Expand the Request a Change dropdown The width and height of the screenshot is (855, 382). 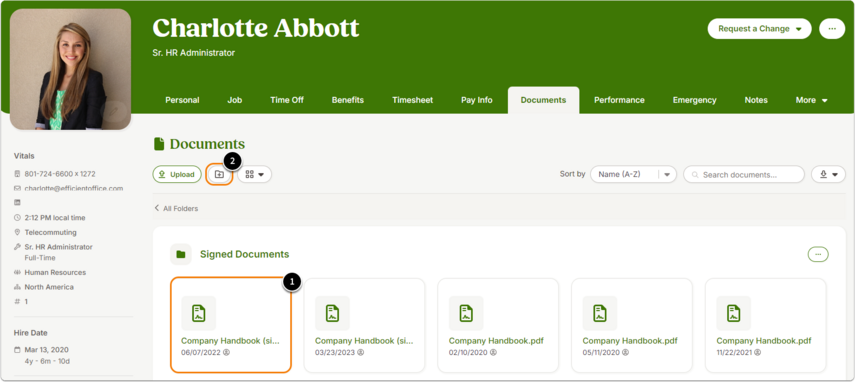[x=760, y=29]
